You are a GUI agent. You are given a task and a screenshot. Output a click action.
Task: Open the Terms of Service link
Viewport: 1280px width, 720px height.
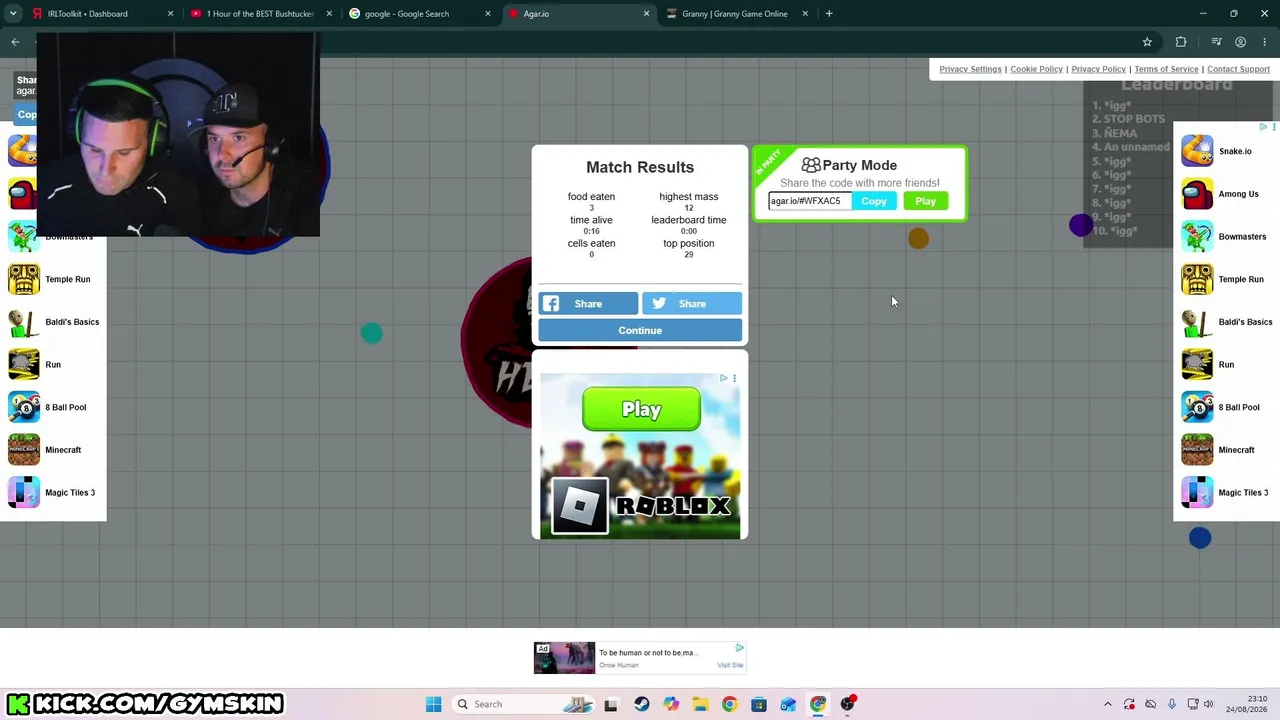coord(1166,69)
